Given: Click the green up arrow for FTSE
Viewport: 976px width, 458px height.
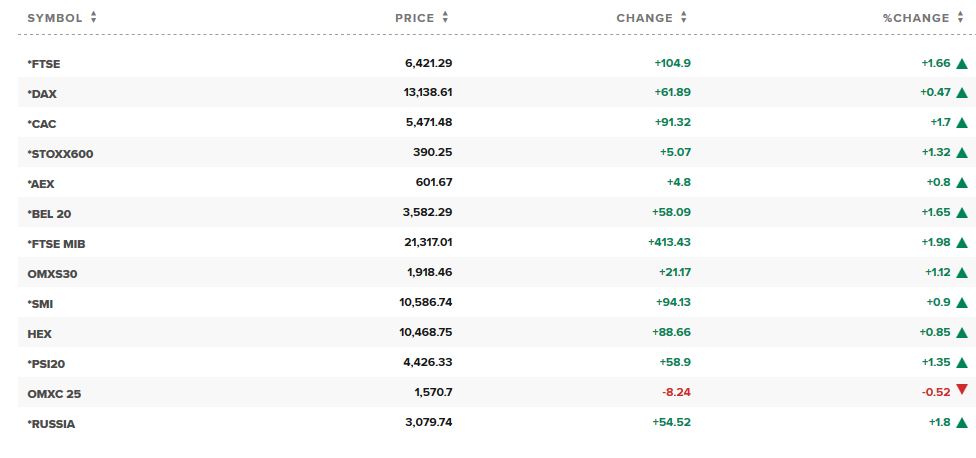Looking at the screenshot, I should pyautogui.click(x=962, y=63).
